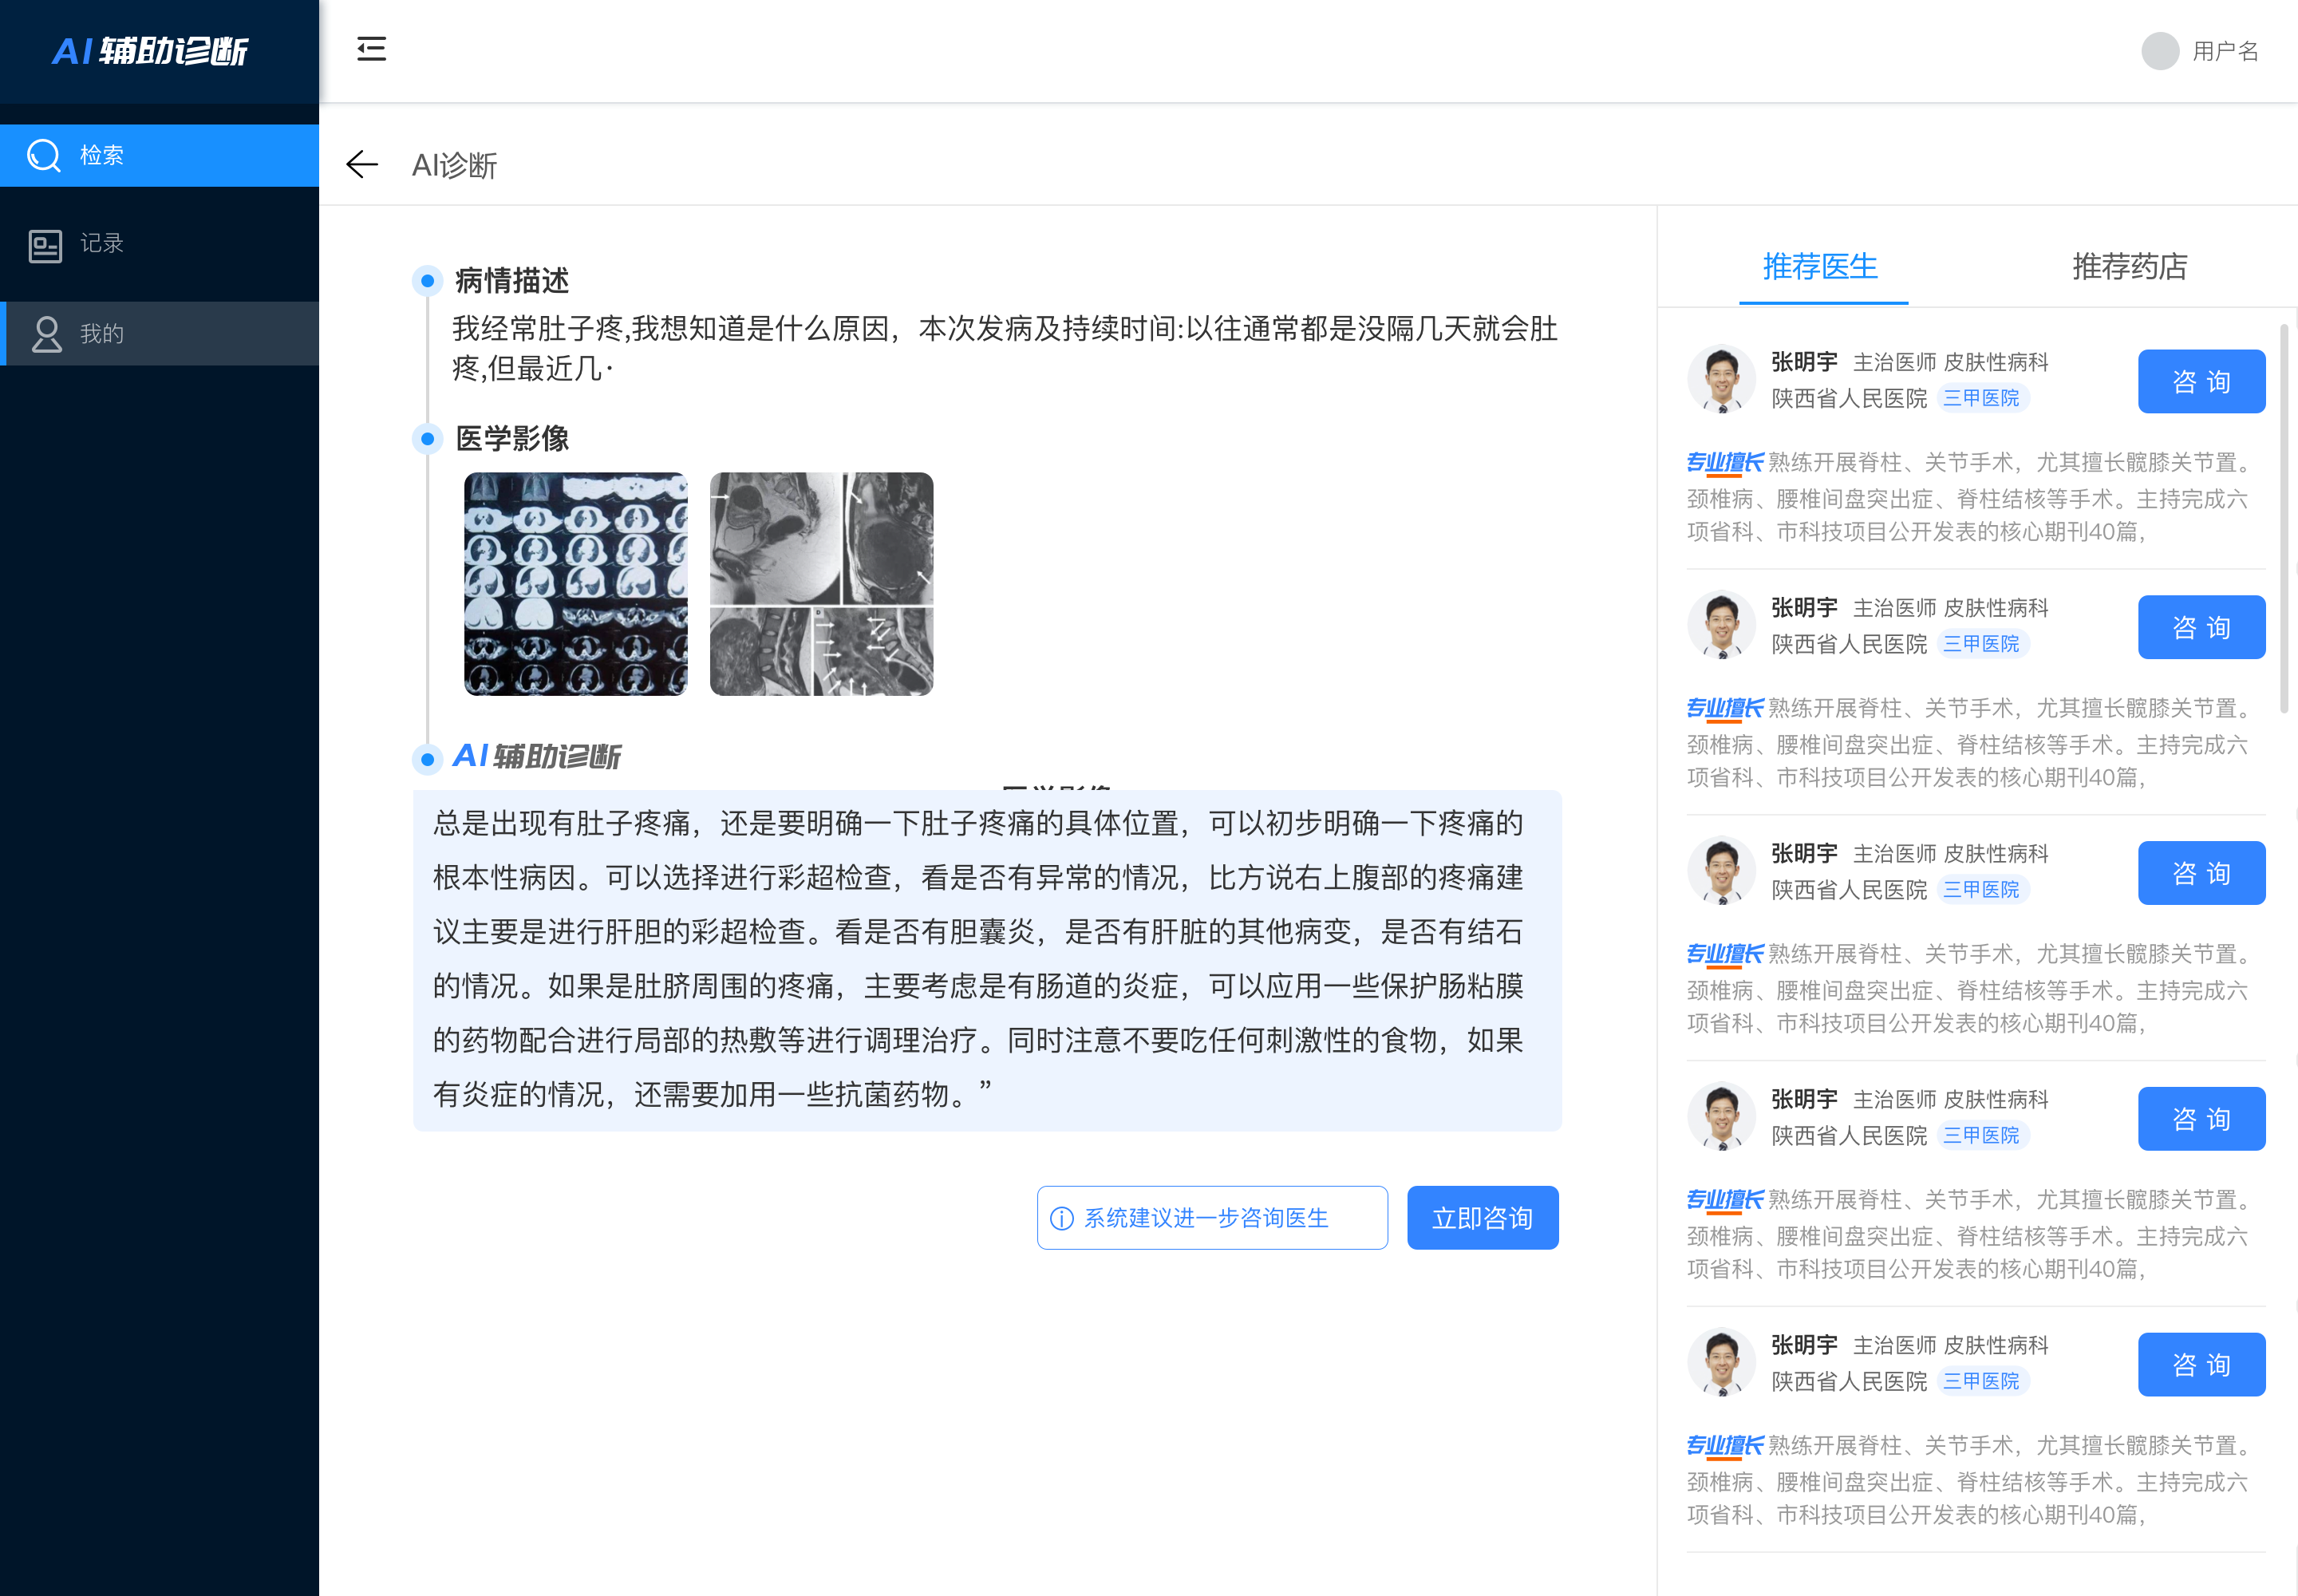Click the 专业擅长 badge in first doctor card

click(1725, 462)
